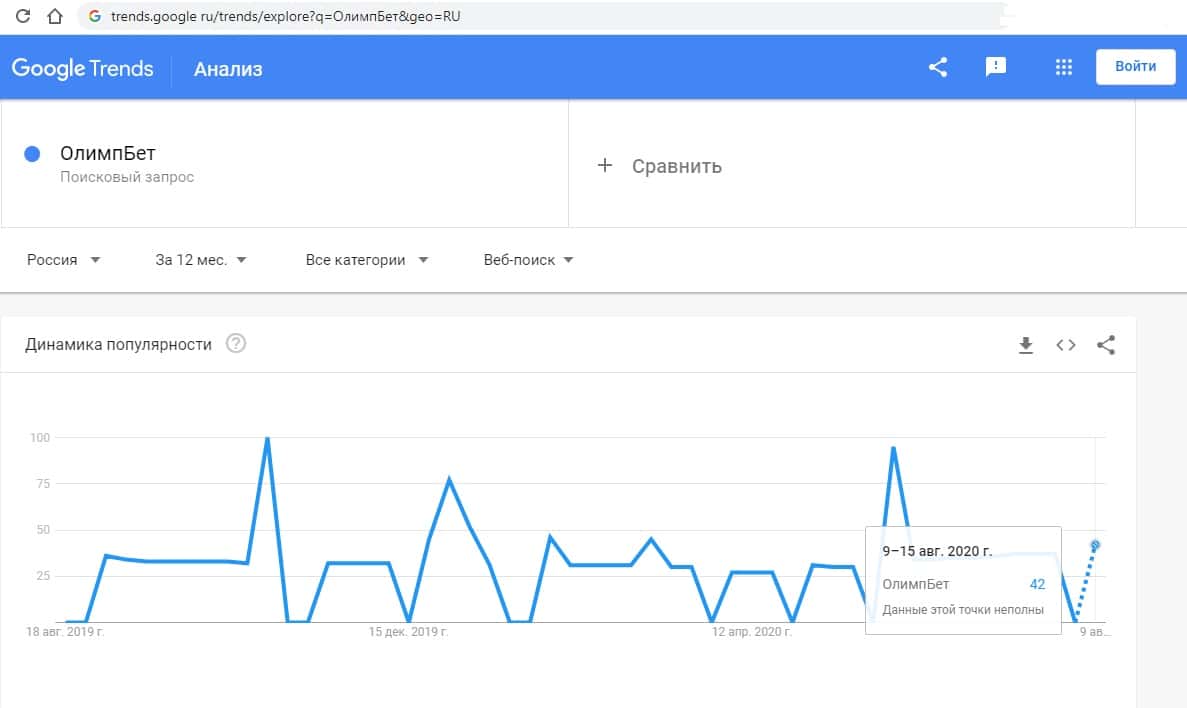The width and height of the screenshot is (1187, 708).
Task: Open the Веб-поиск search type dropdown
Action: (x=528, y=260)
